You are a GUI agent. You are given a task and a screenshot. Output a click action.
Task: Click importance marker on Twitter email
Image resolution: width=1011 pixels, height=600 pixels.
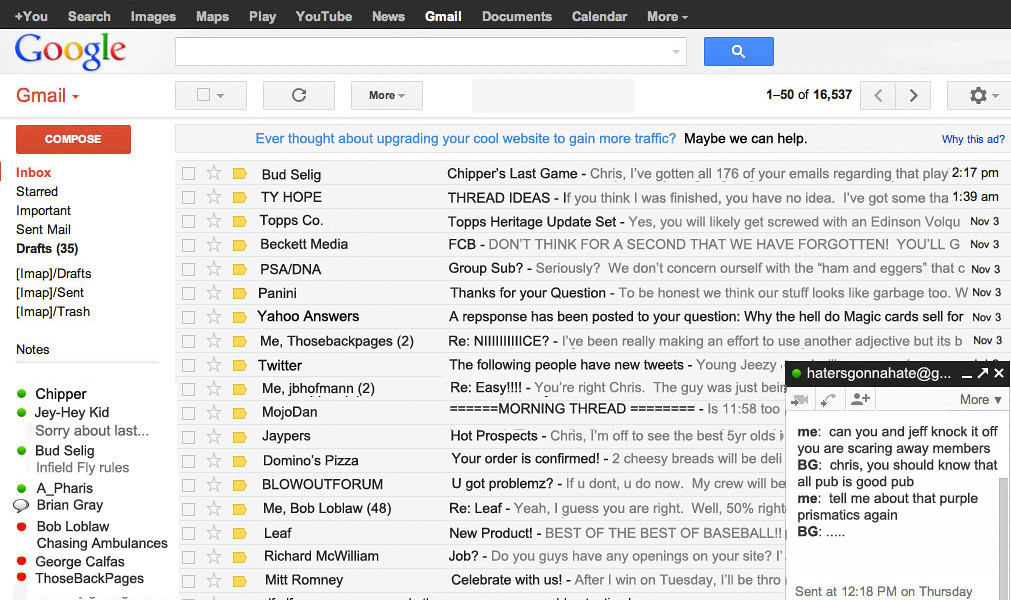click(239, 365)
